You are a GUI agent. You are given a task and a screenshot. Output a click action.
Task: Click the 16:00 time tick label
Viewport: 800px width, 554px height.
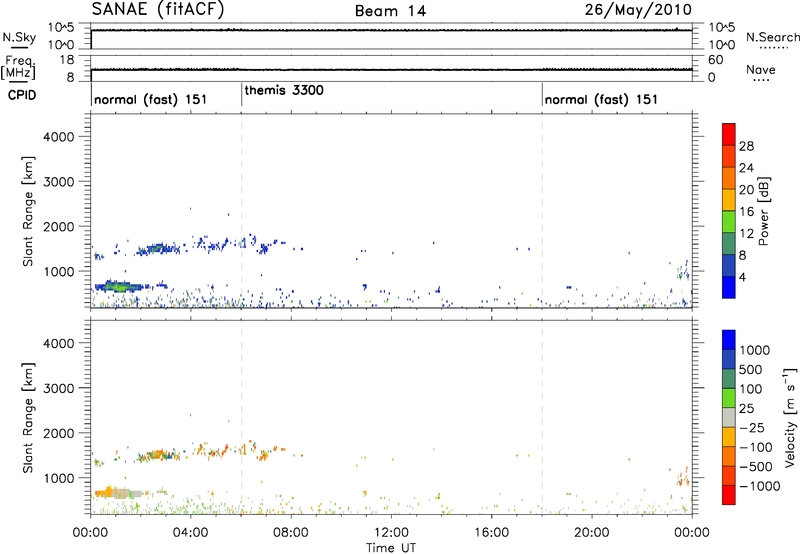pos(491,533)
